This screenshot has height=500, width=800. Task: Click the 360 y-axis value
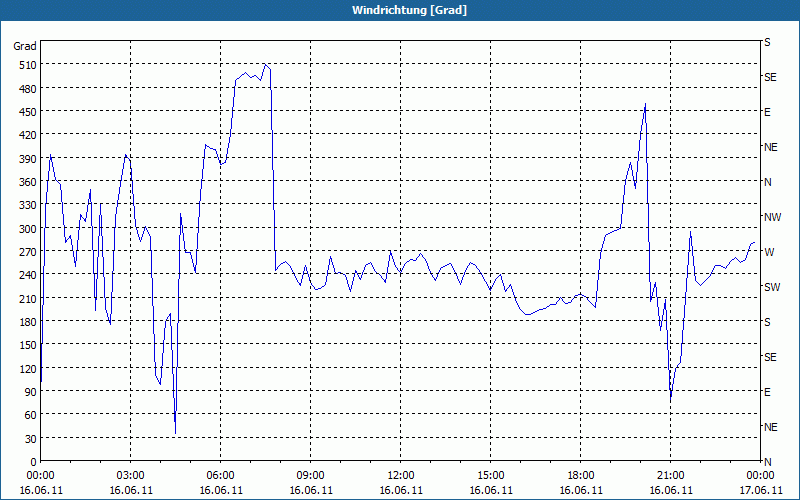28,182
